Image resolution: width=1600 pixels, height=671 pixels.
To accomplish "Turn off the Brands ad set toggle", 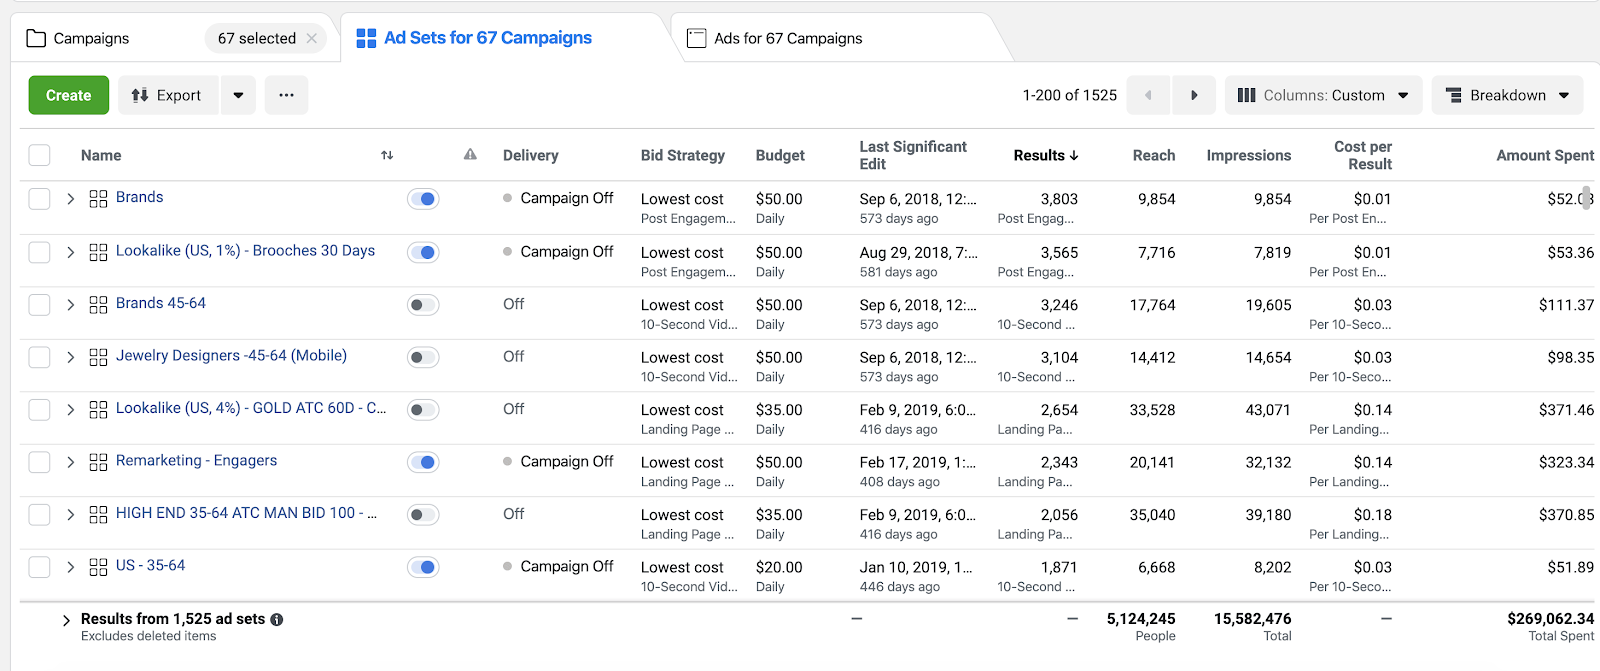I will pos(423,199).
